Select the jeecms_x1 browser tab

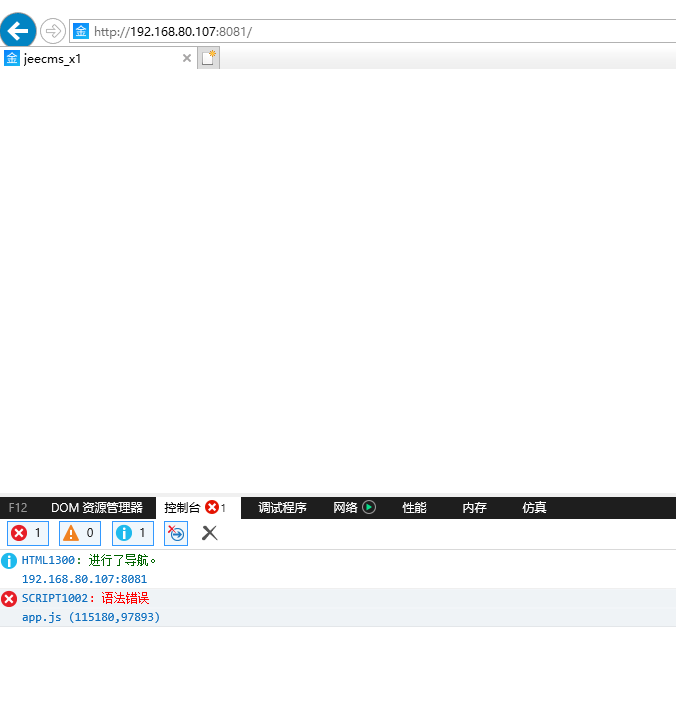click(x=98, y=59)
